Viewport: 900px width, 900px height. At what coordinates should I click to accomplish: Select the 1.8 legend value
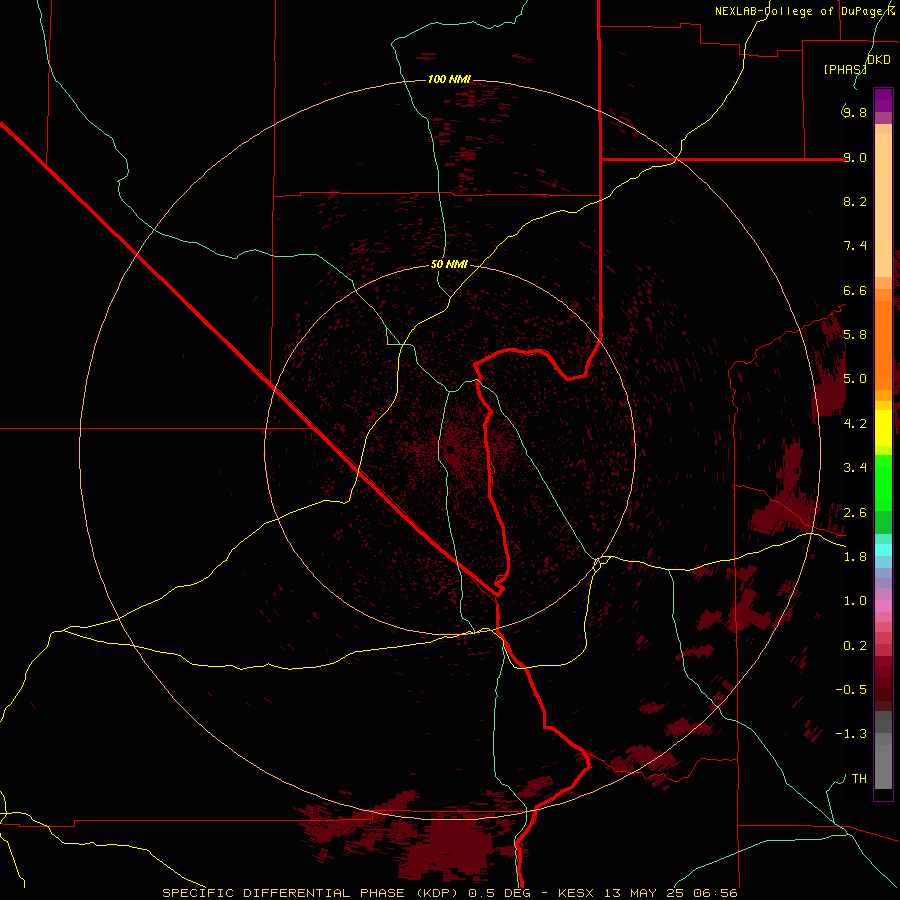pyautogui.click(x=855, y=557)
